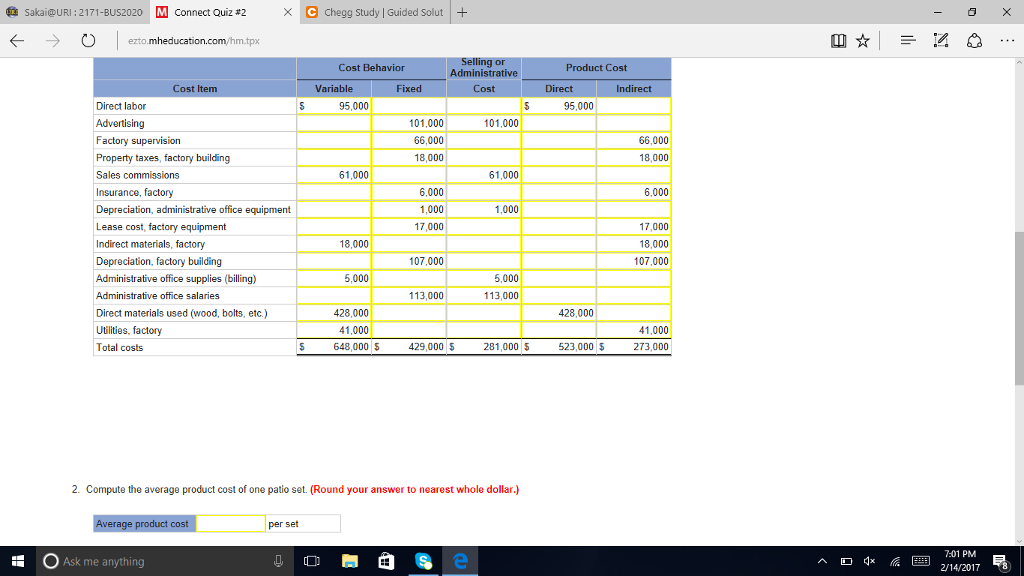Click the 'Product Cost' column header
1024x576 pixels.
pyautogui.click(x=596, y=68)
